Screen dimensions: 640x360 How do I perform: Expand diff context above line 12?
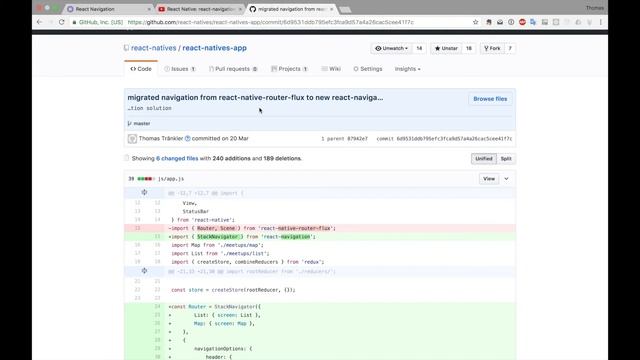(x=144, y=192)
